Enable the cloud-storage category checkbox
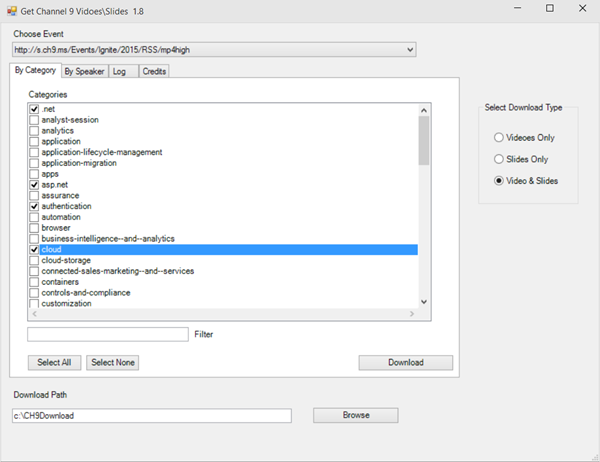 [x=34, y=261]
